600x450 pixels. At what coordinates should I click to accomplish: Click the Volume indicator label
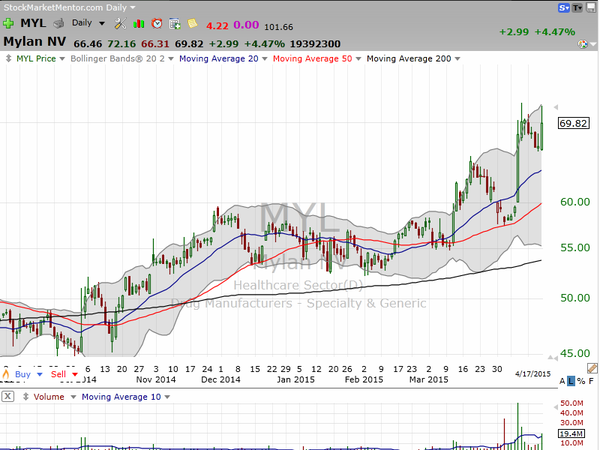click(x=49, y=397)
